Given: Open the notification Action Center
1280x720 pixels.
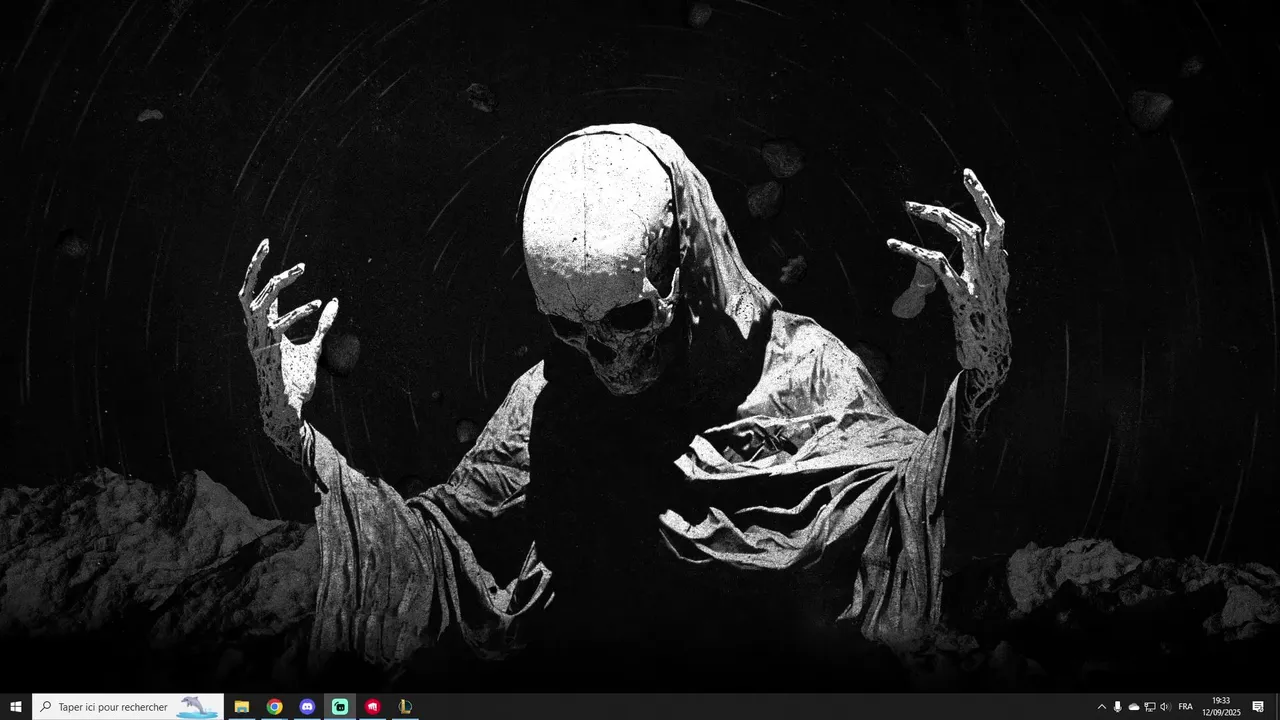Looking at the screenshot, I should pos(1258,707).
